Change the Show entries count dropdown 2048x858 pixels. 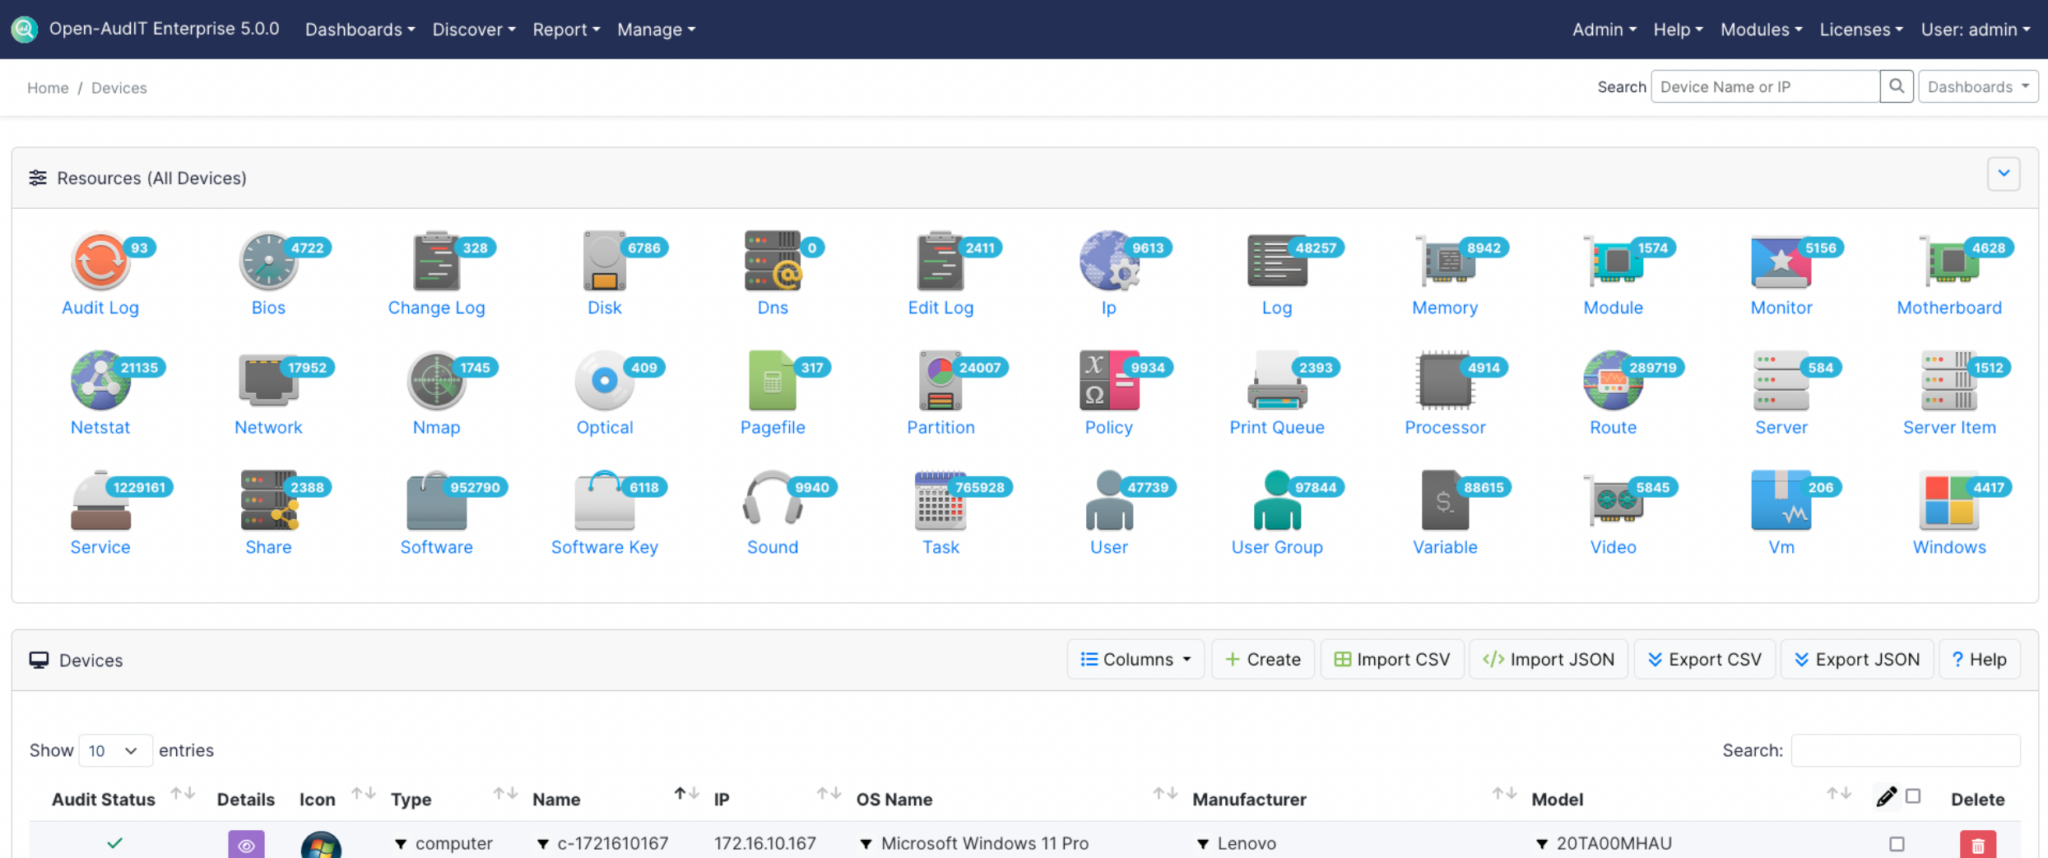115,750
